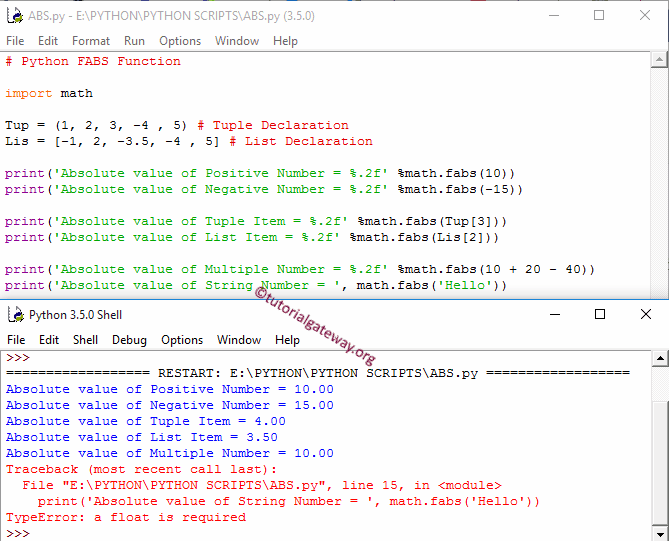Open Edit menu in Python Shell window

(x=49, y=340)
